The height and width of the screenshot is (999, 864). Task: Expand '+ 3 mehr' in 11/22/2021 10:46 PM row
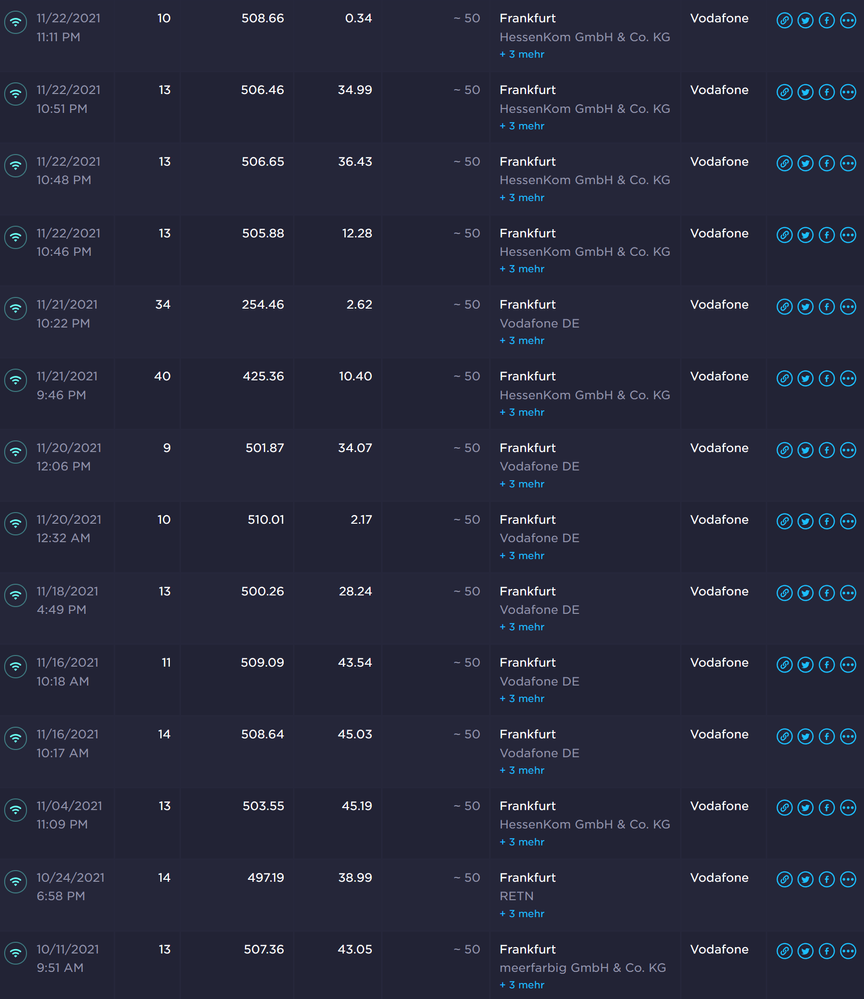[x=522, y=269]
